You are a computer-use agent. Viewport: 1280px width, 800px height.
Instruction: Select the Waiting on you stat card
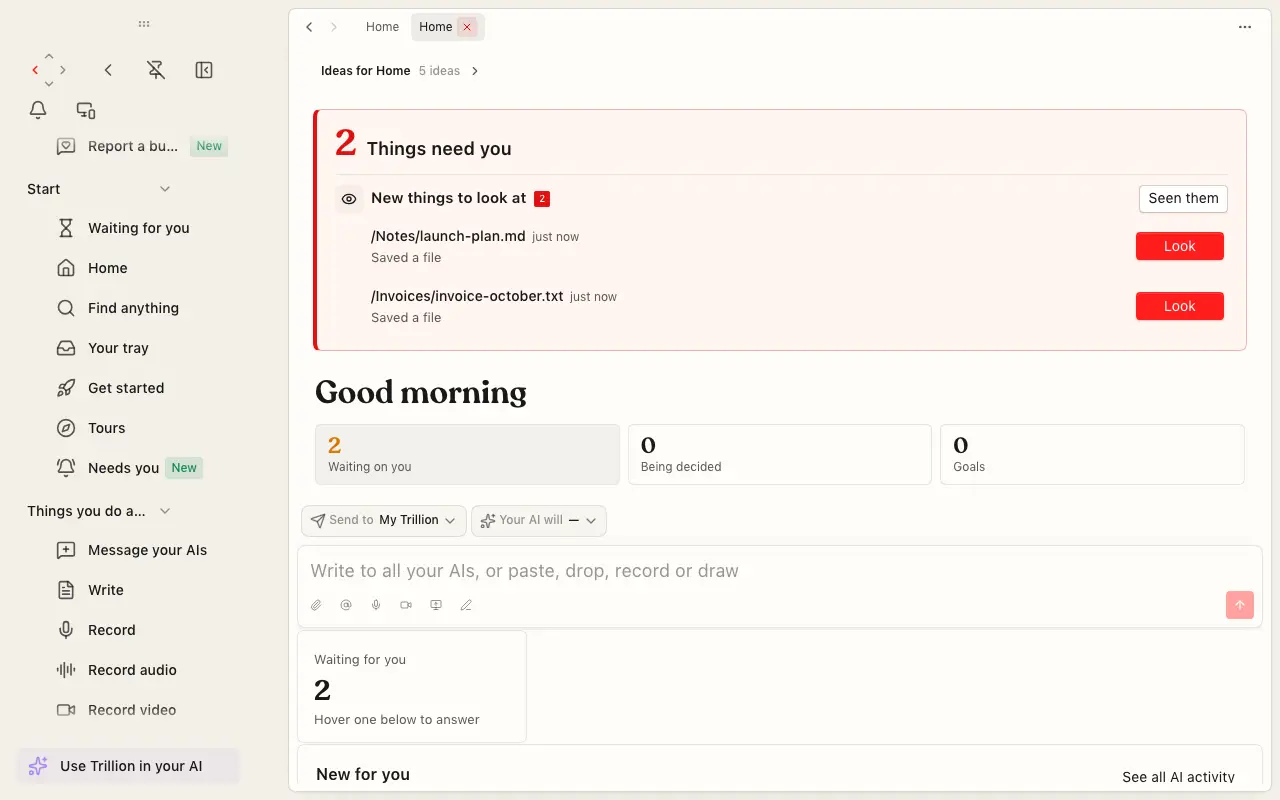[467, 454]
